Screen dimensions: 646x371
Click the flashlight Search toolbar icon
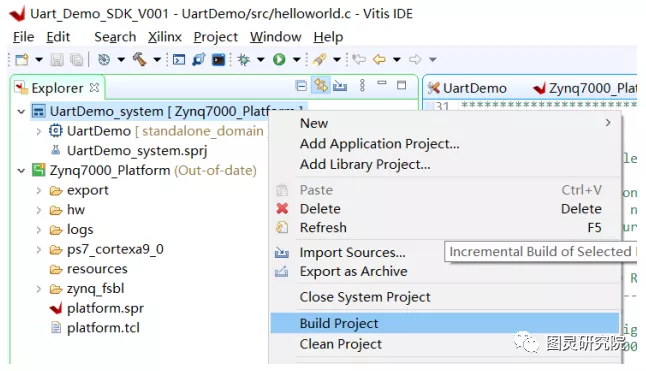click(319, 60)
